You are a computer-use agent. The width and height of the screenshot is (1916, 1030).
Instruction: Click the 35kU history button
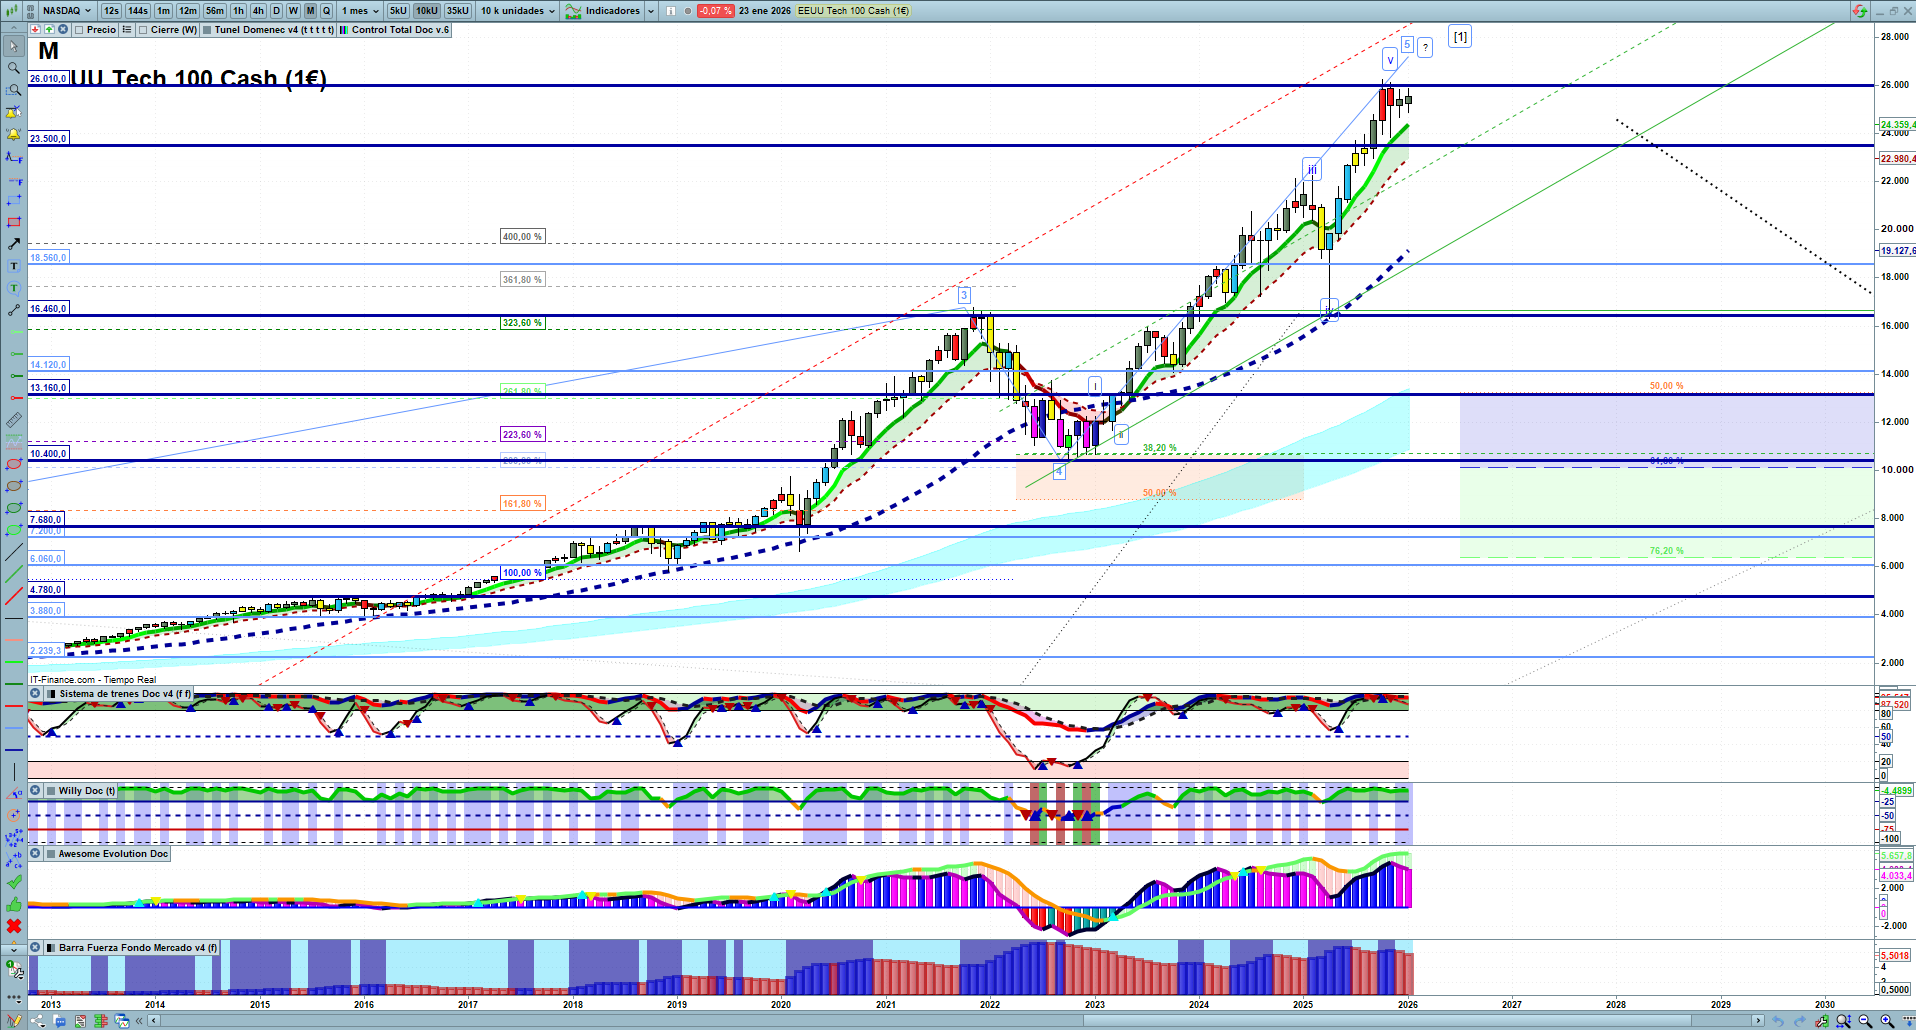[x=457, y=11]
